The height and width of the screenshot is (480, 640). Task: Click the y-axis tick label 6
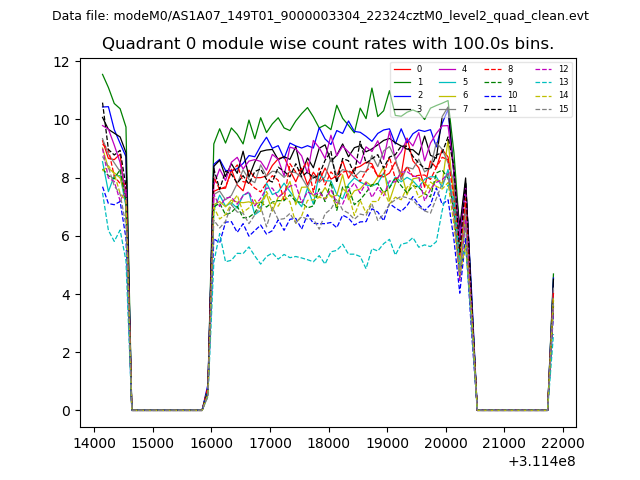point(66,236)
